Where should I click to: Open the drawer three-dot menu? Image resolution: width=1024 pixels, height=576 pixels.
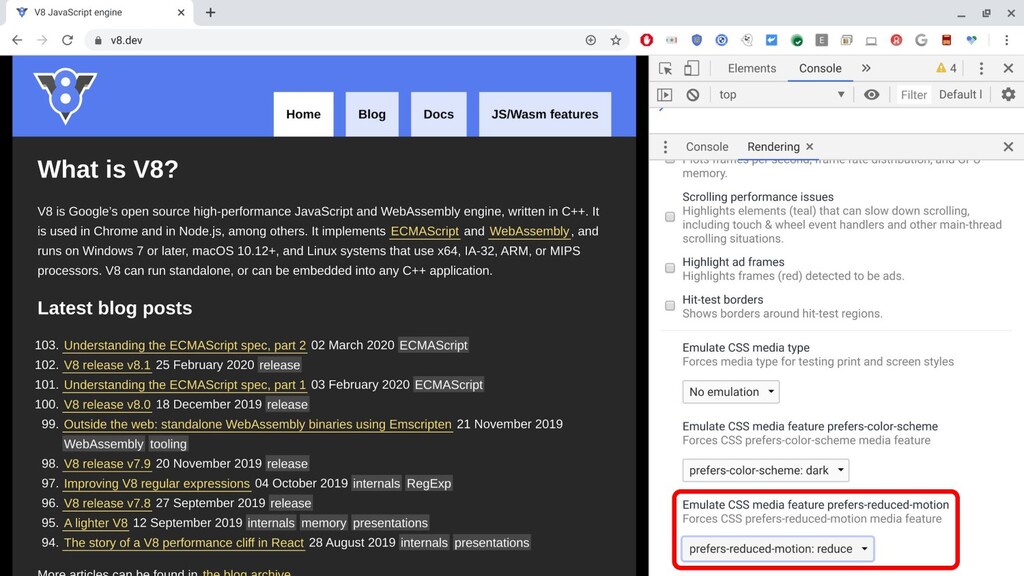coord(665,147)
